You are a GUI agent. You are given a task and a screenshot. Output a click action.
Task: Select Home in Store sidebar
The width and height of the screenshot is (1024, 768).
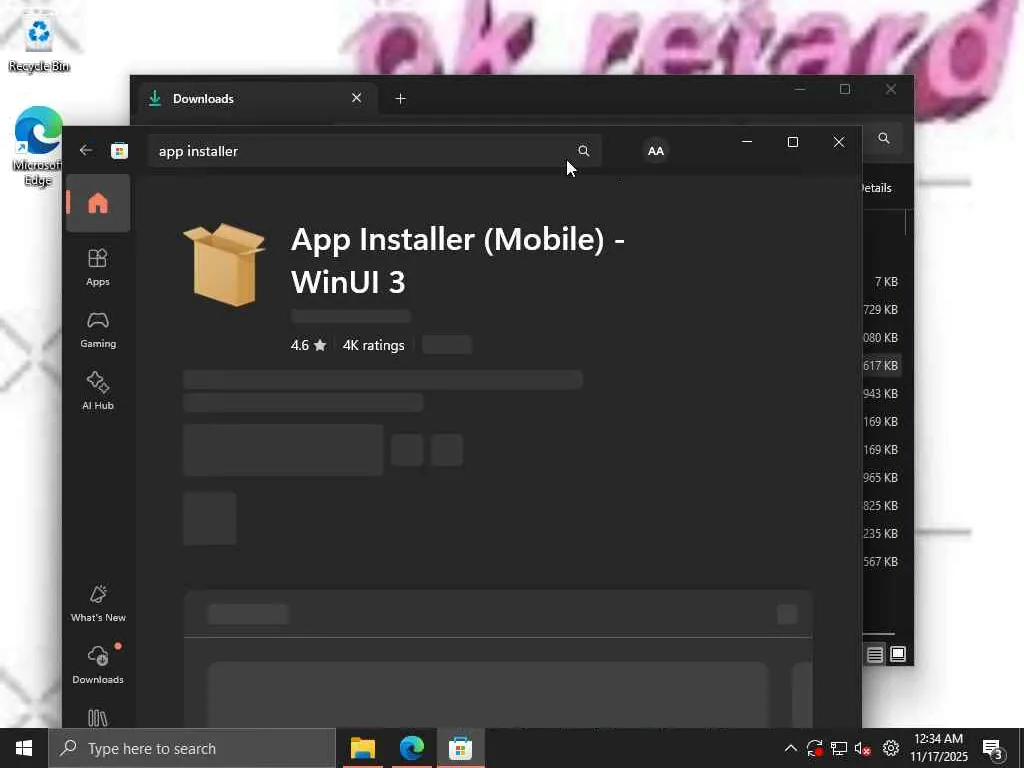click(98, 203)
